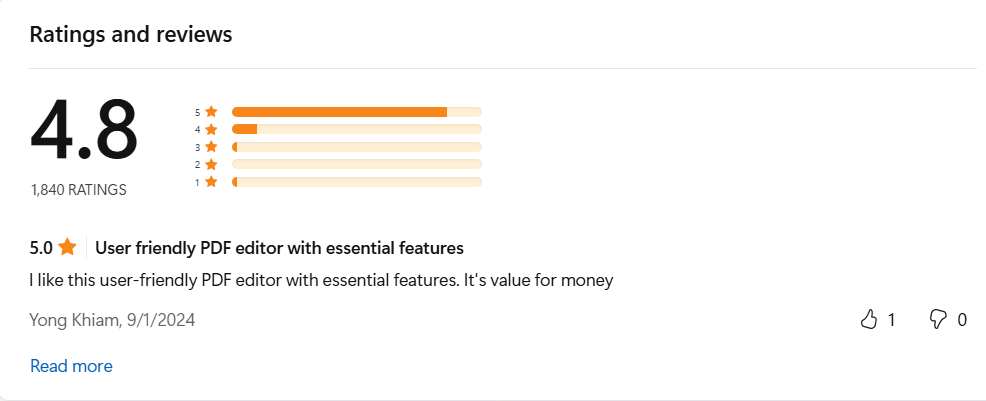Click the 2-star rating row star
This screenshot has width=986, height=401.
pyautogui.click(x=211, y=165)
